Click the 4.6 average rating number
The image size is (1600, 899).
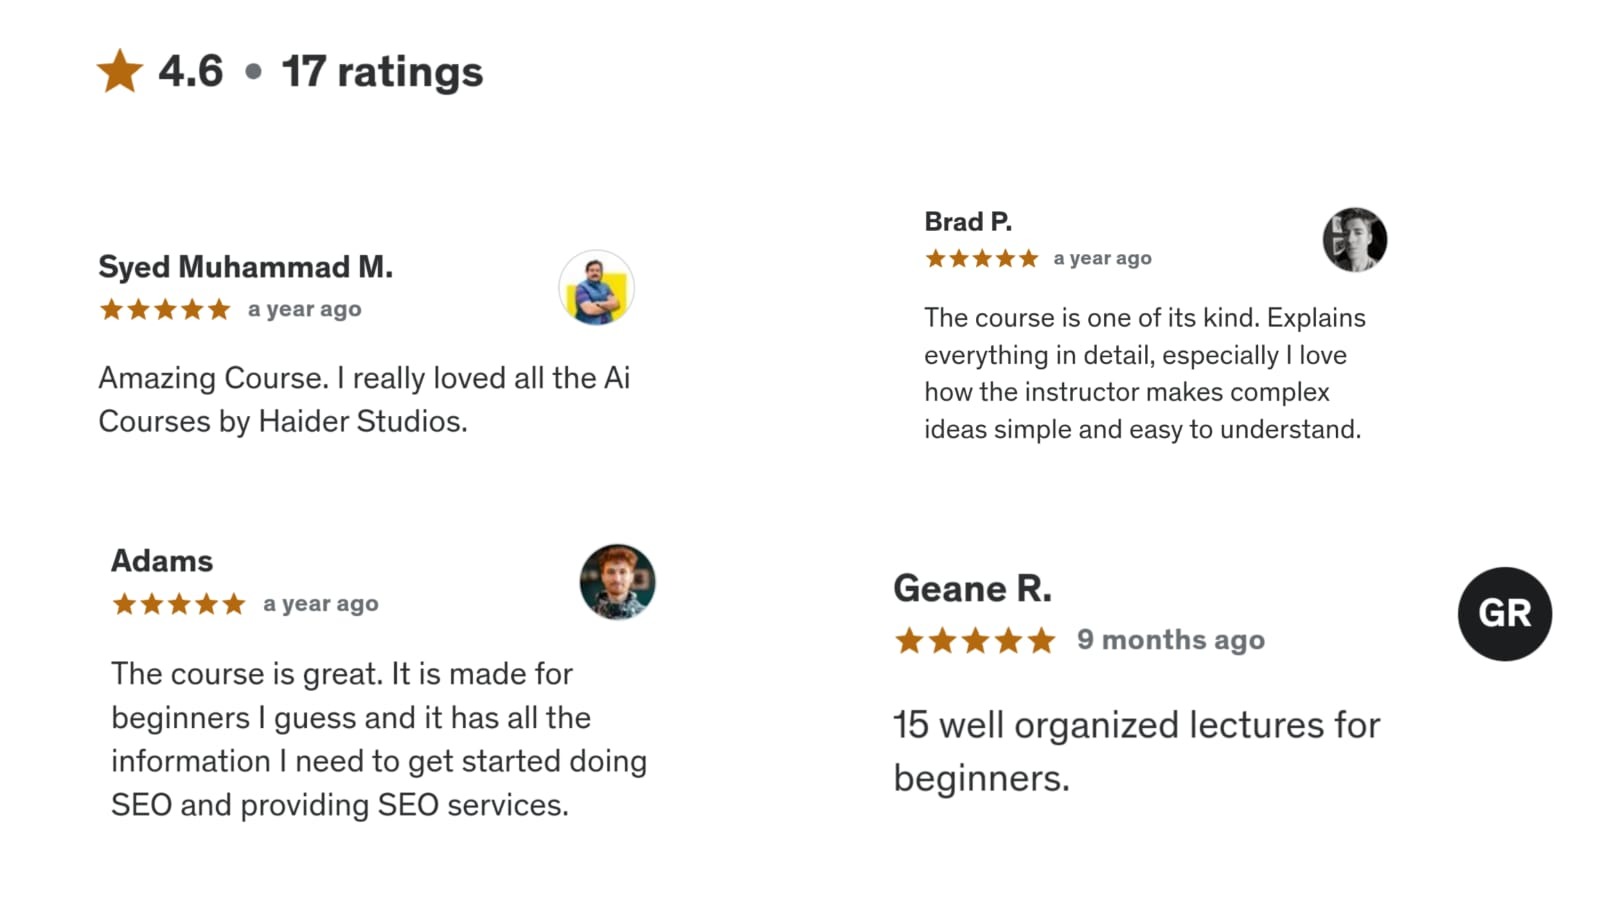190,72
